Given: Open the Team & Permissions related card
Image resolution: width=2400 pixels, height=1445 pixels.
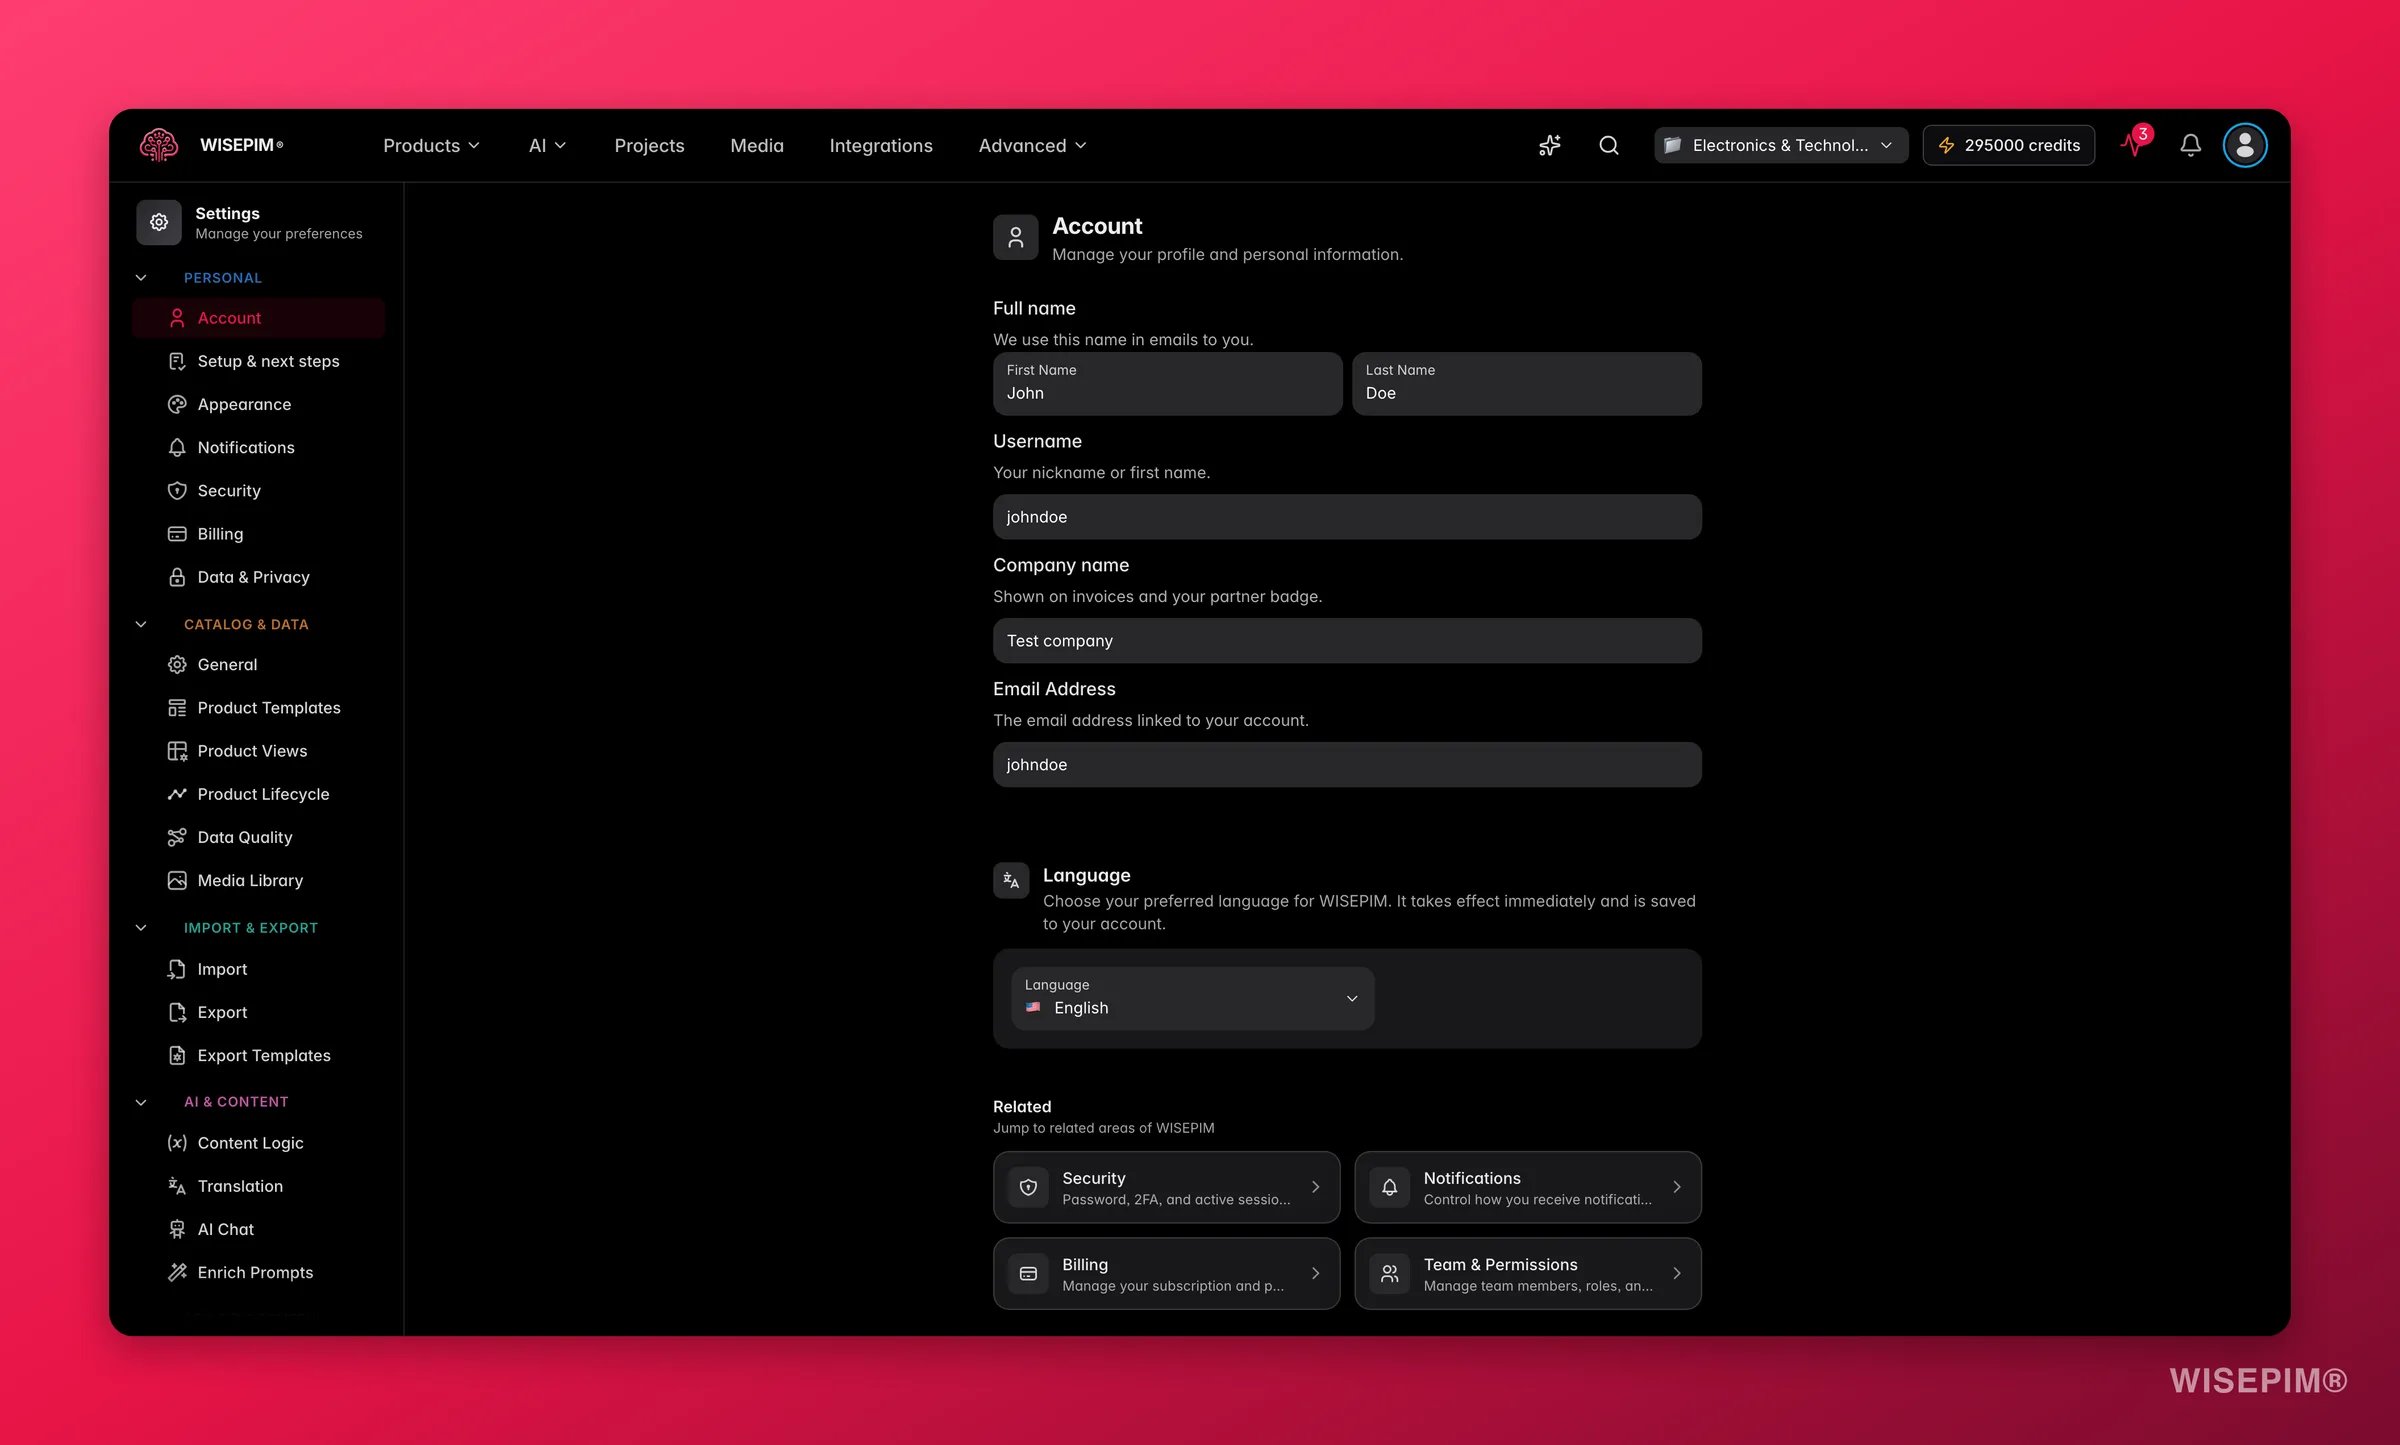Looking at the screenshot, I should (x=1527, y=1273).
